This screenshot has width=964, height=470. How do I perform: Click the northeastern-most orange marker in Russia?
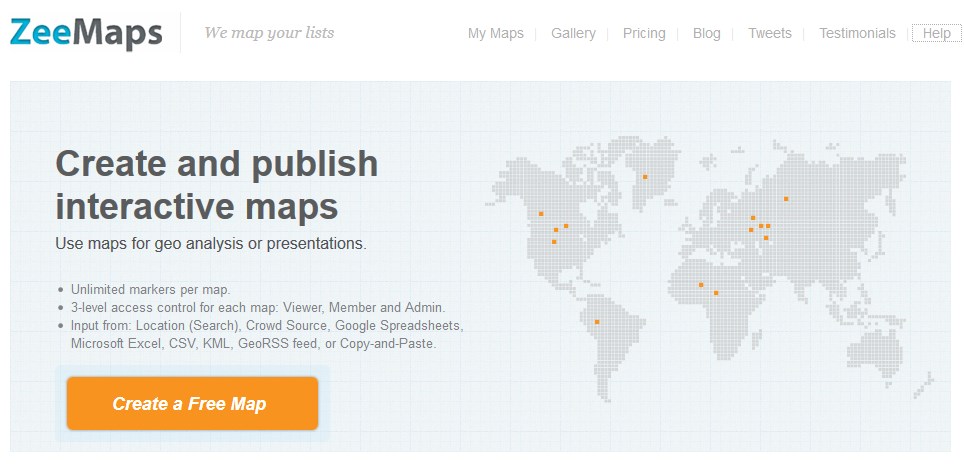pos(786,198)
